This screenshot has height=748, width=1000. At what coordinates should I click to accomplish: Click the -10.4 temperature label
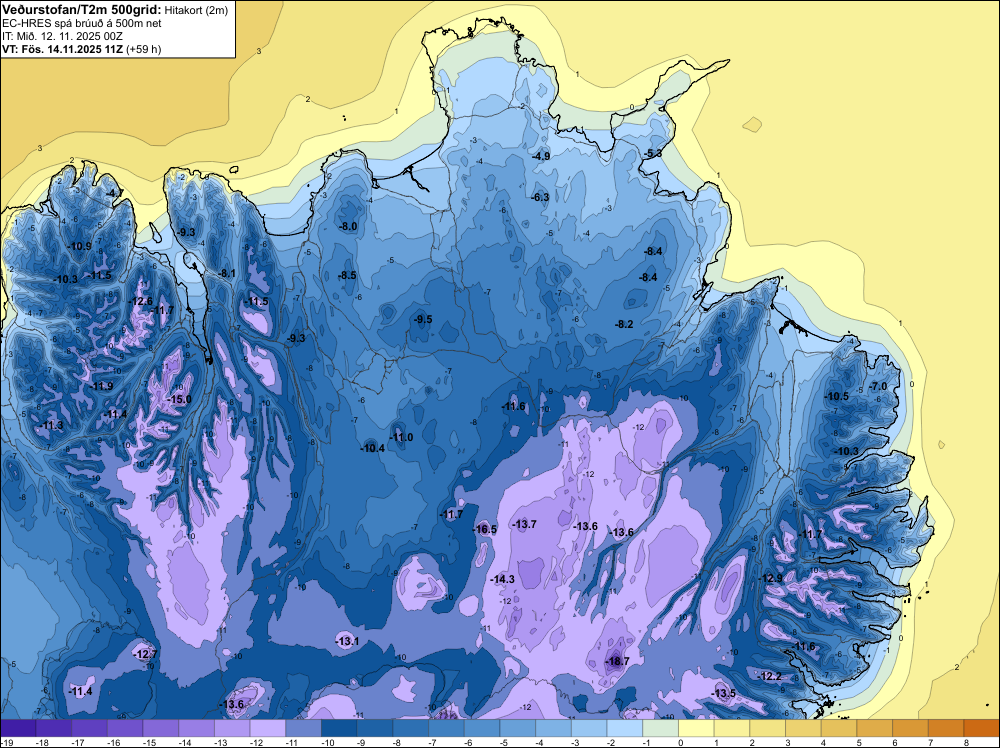[x=373, y=448]
